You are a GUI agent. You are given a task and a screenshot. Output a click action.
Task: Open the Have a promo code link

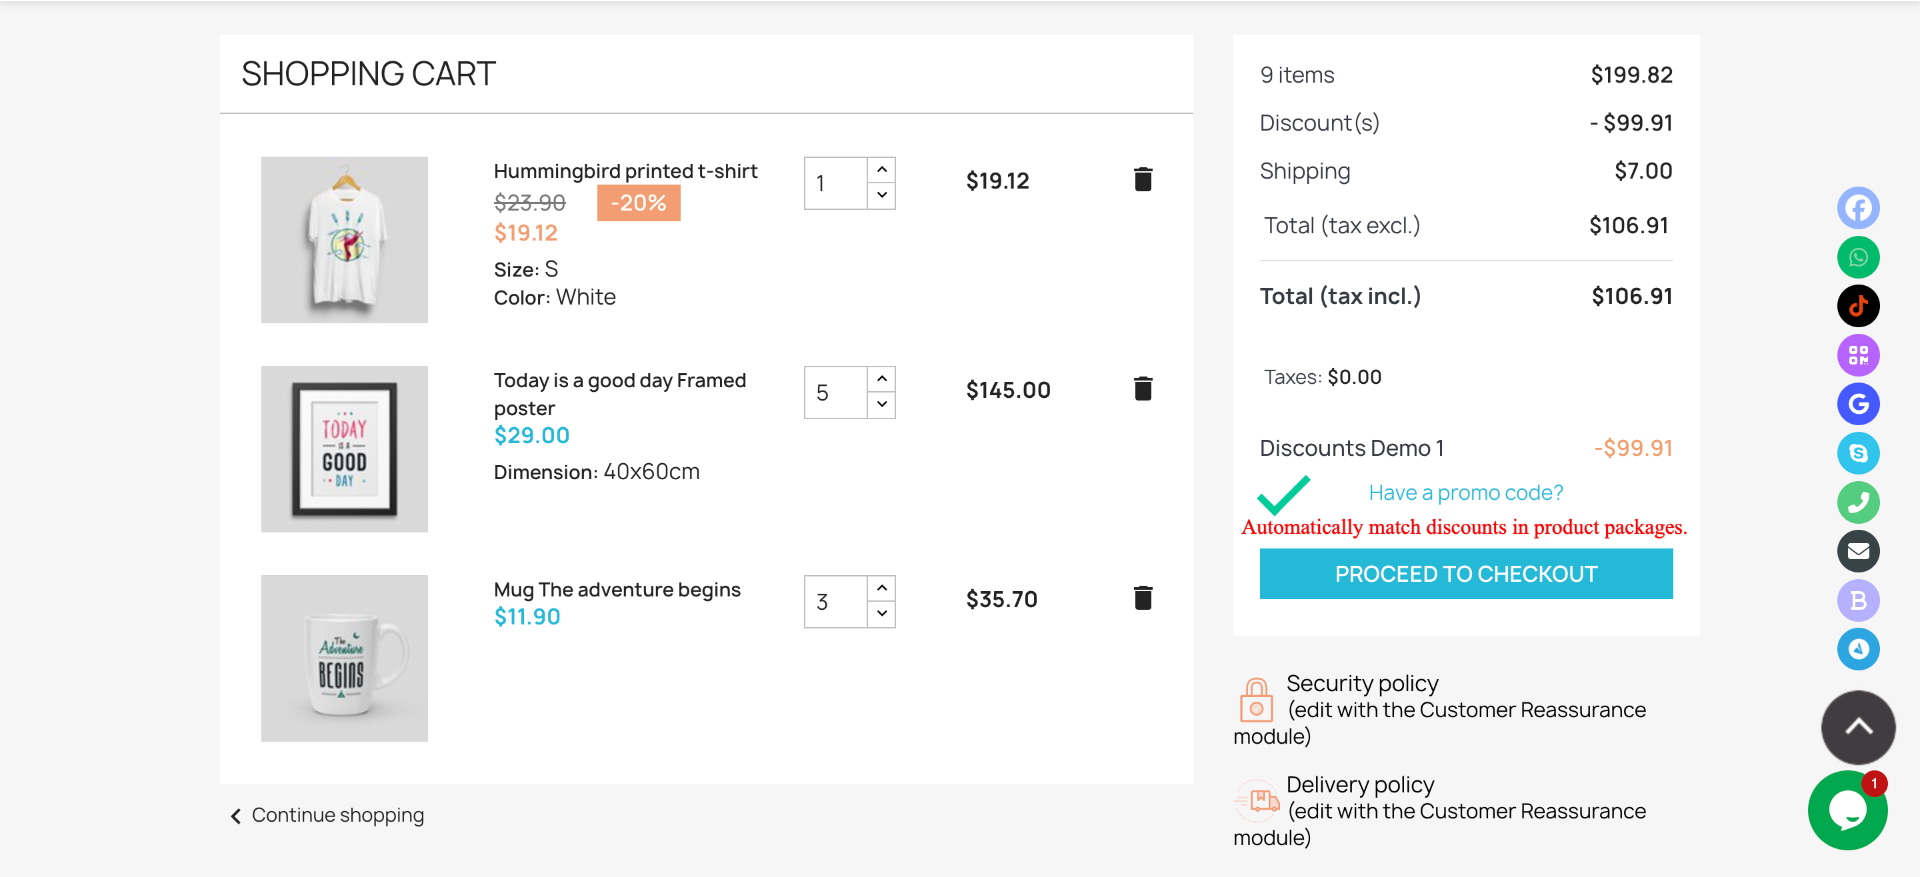[1465, 493]
